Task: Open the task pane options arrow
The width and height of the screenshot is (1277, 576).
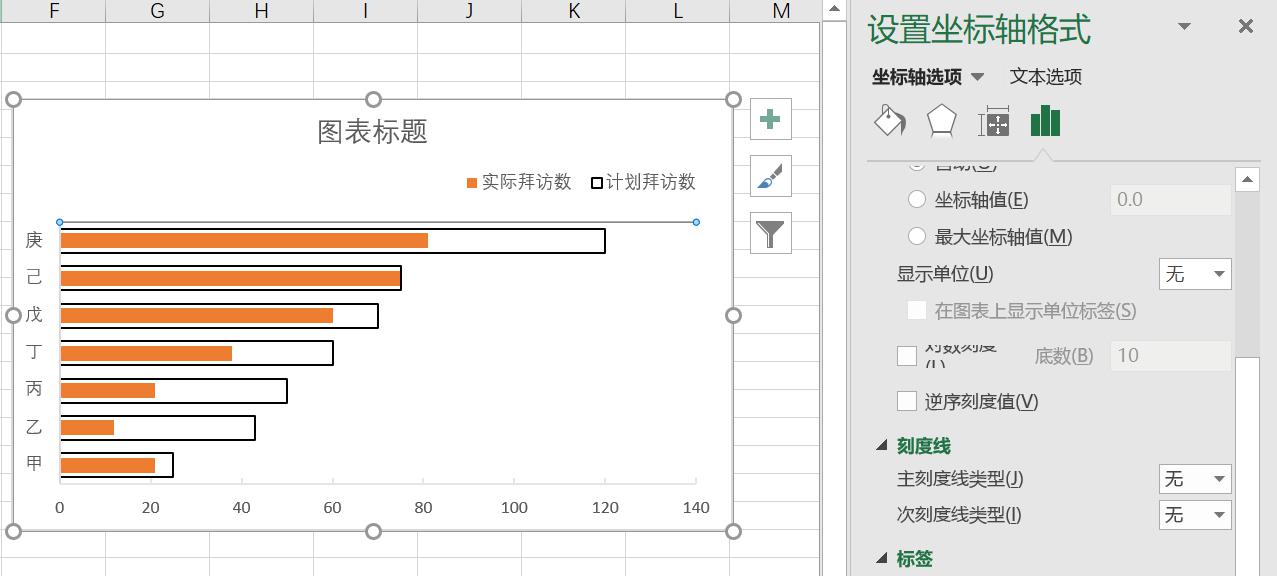Action: click(1185, 27)
